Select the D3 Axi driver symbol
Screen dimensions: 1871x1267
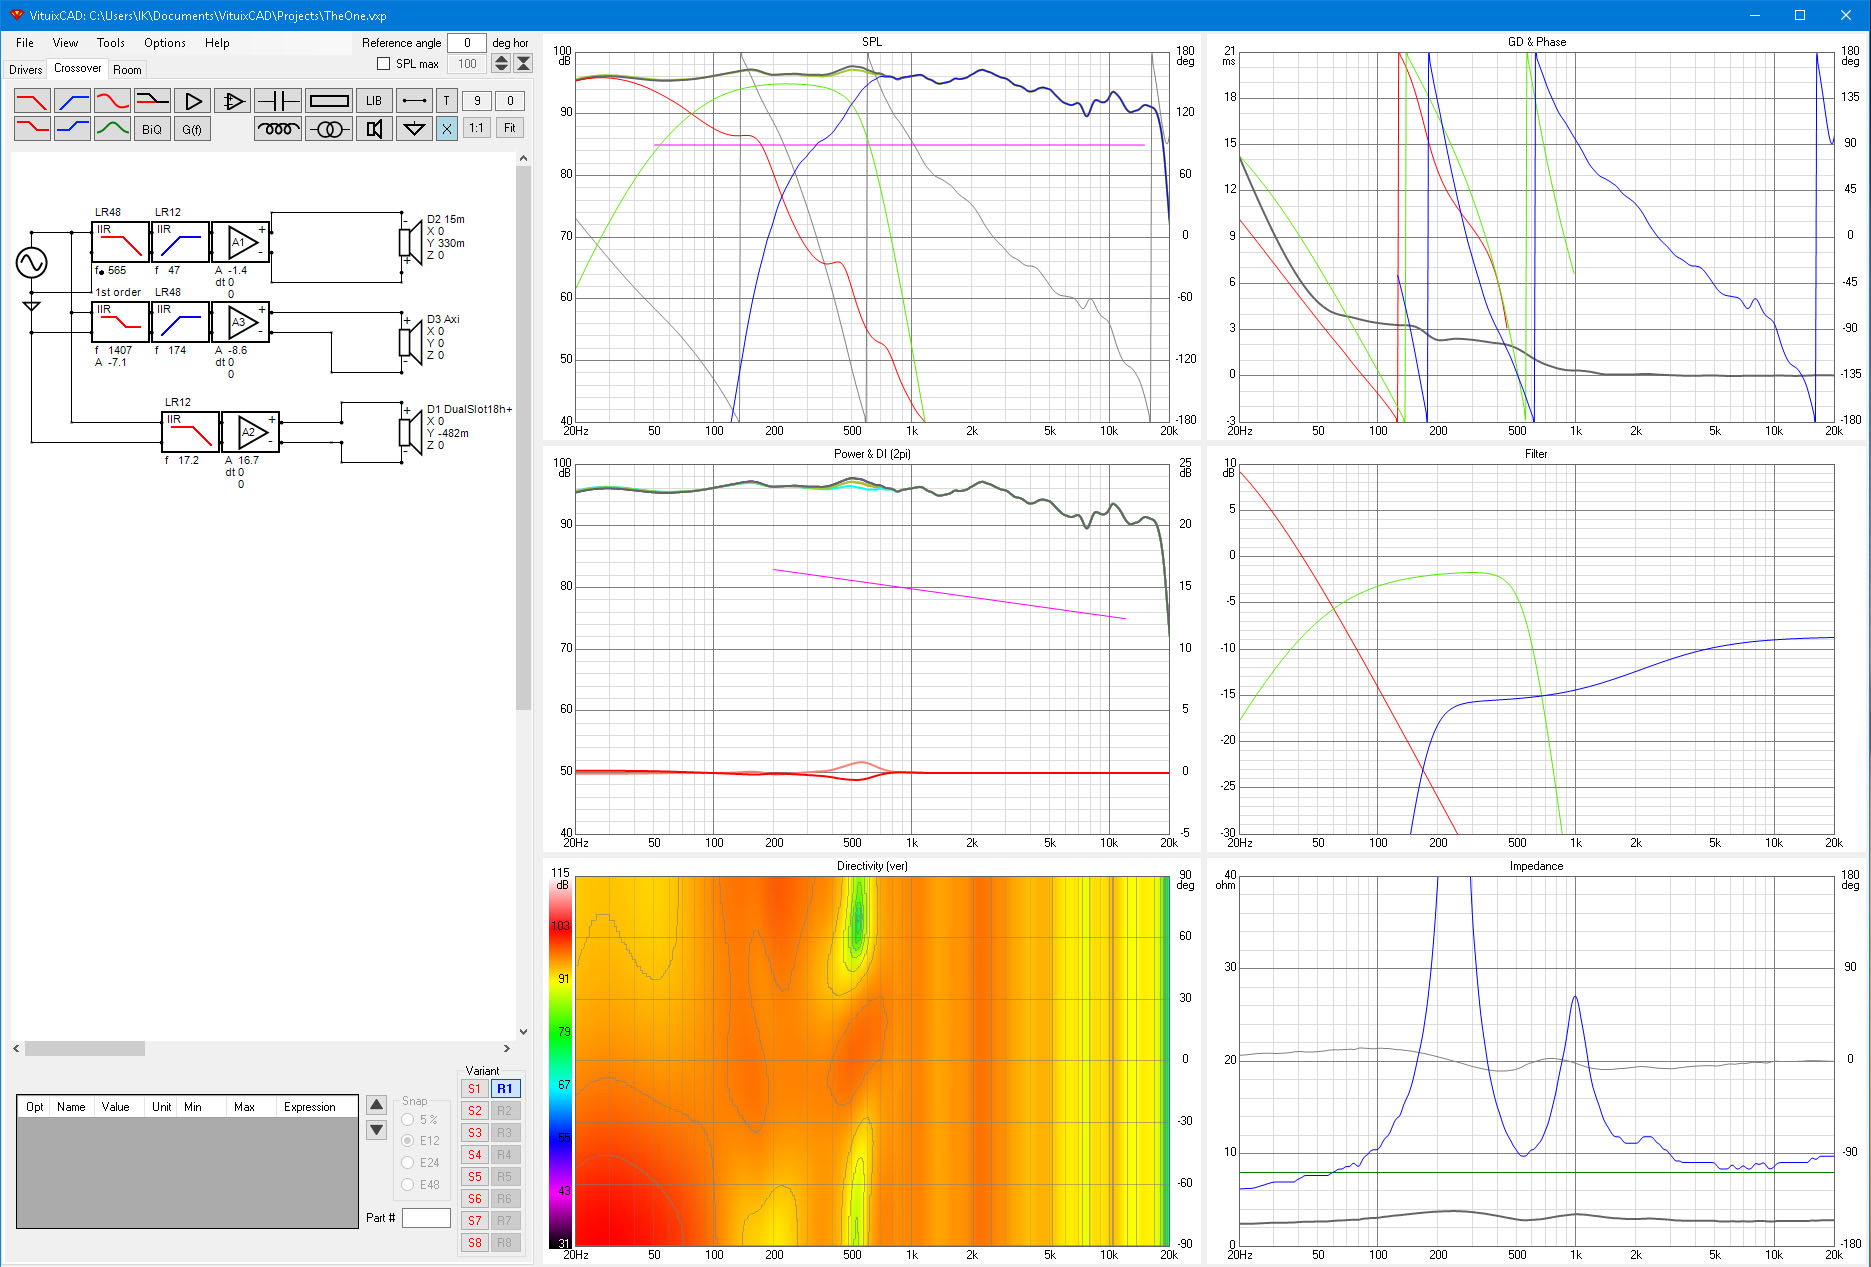[x=411, y=341]
